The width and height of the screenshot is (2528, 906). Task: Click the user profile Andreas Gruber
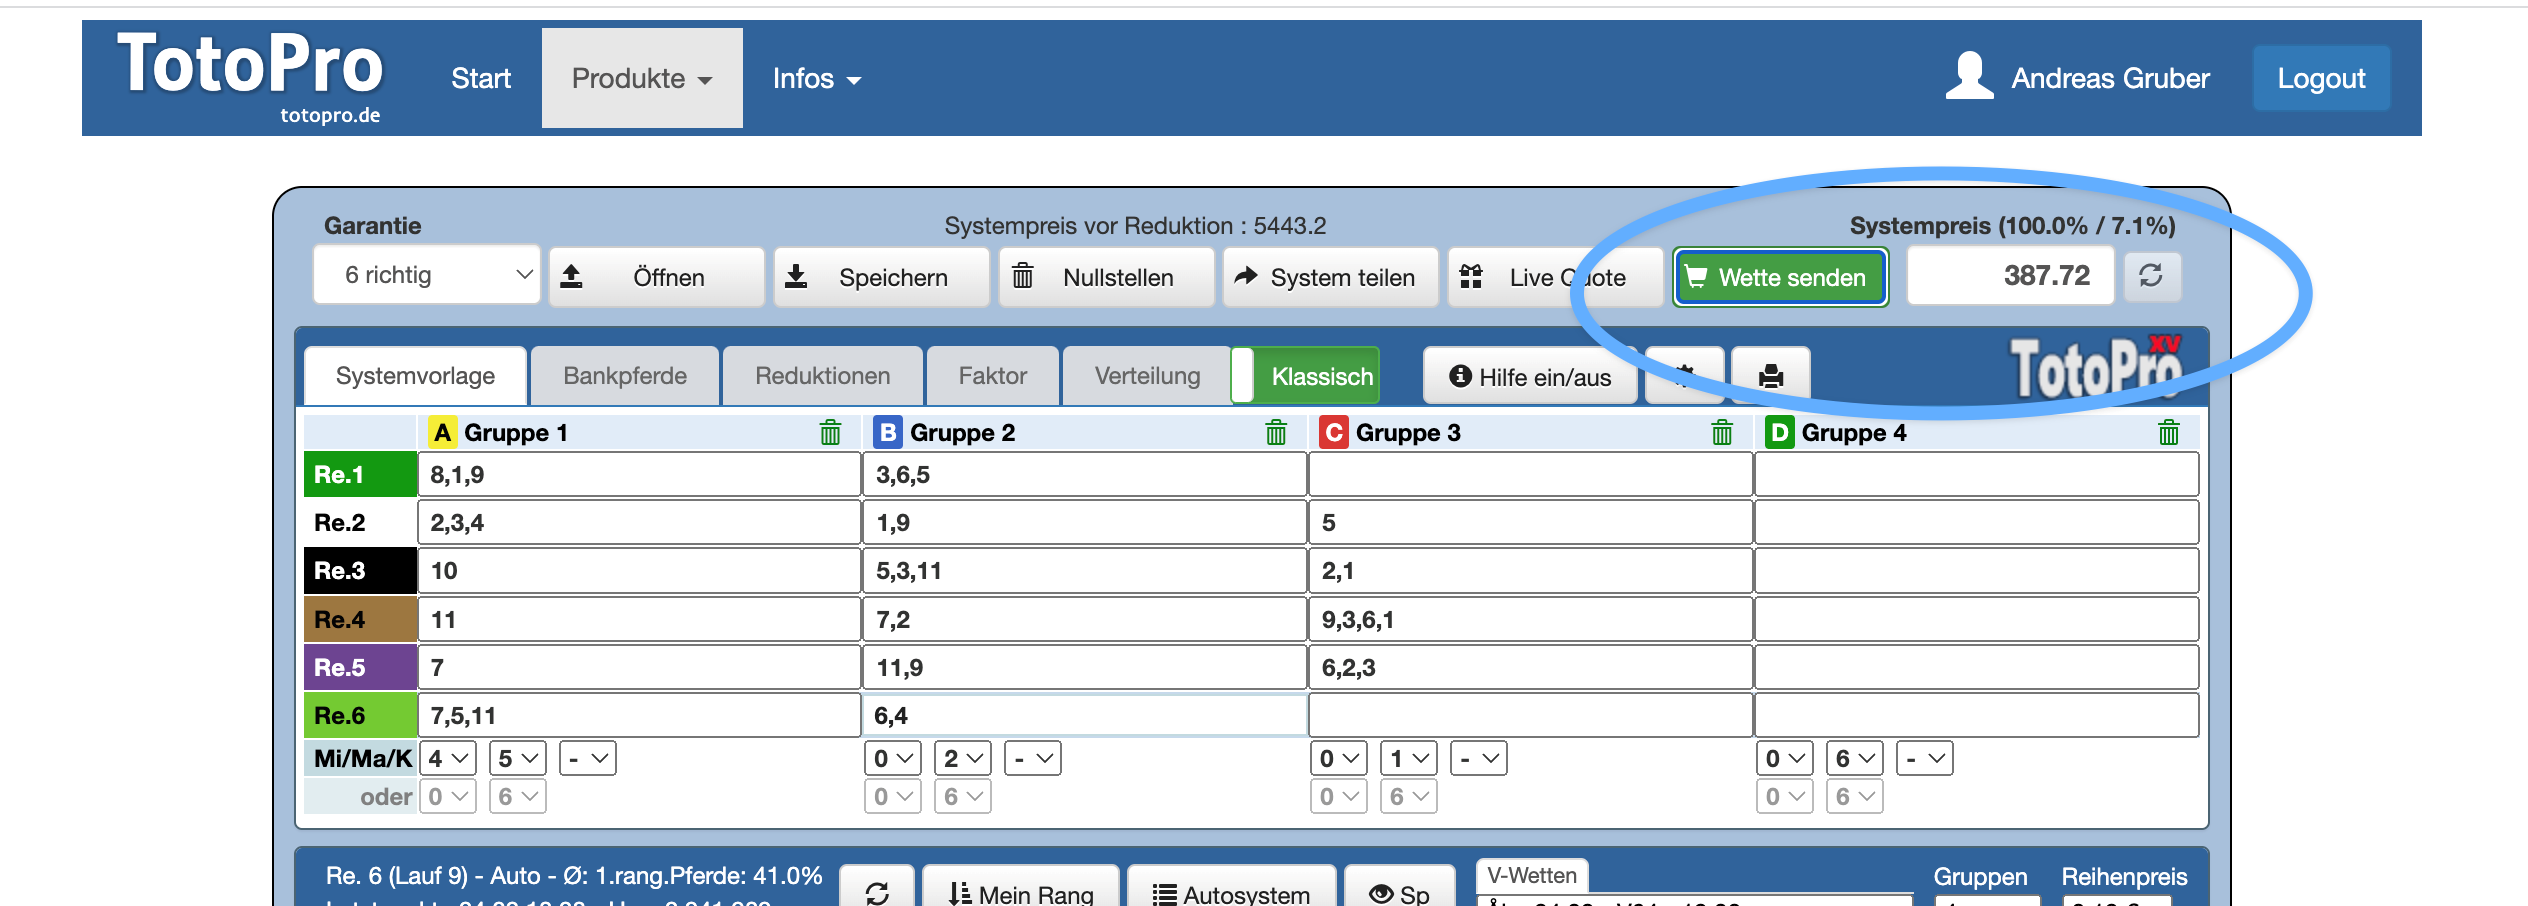click(2078, 78)
